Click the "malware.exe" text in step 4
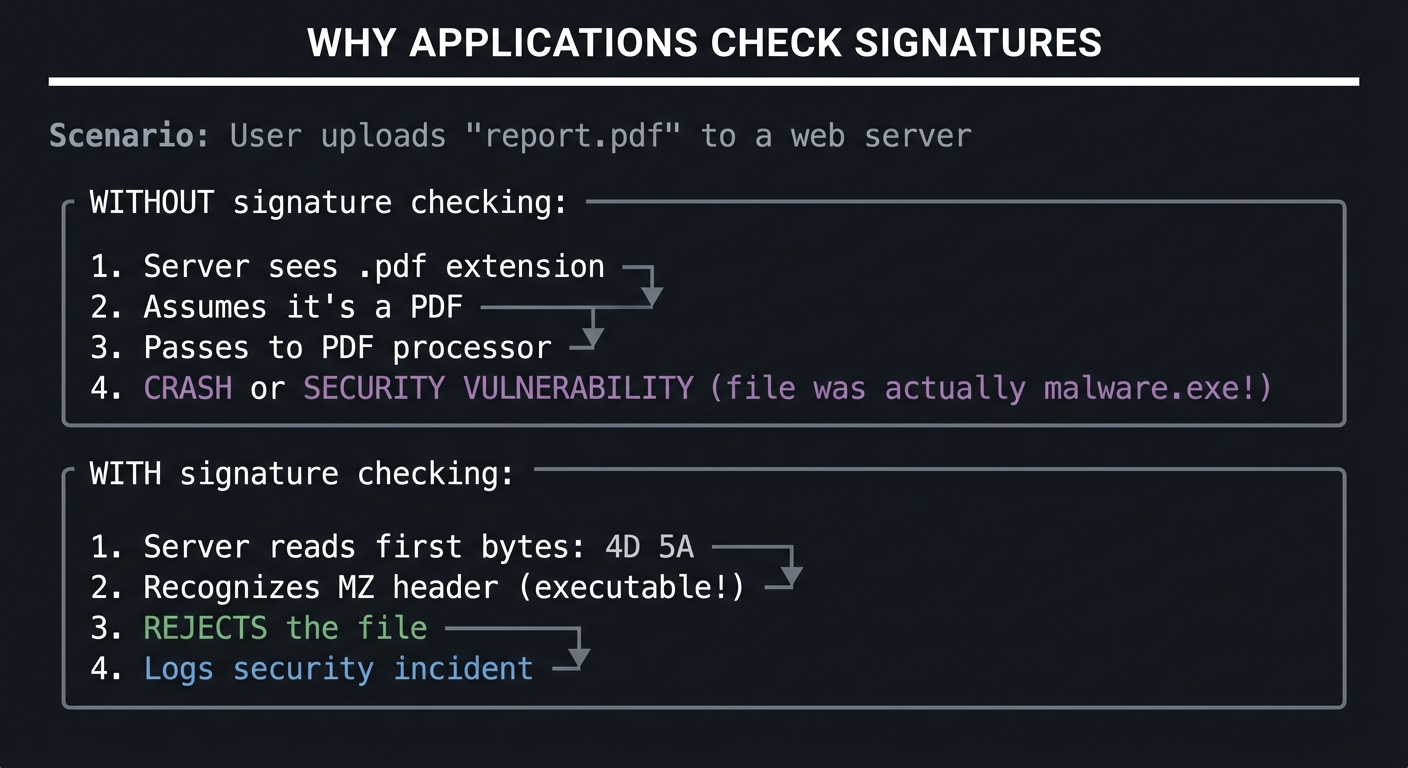Screen dimensions: 1408x768 click(x=1141, y=388)
